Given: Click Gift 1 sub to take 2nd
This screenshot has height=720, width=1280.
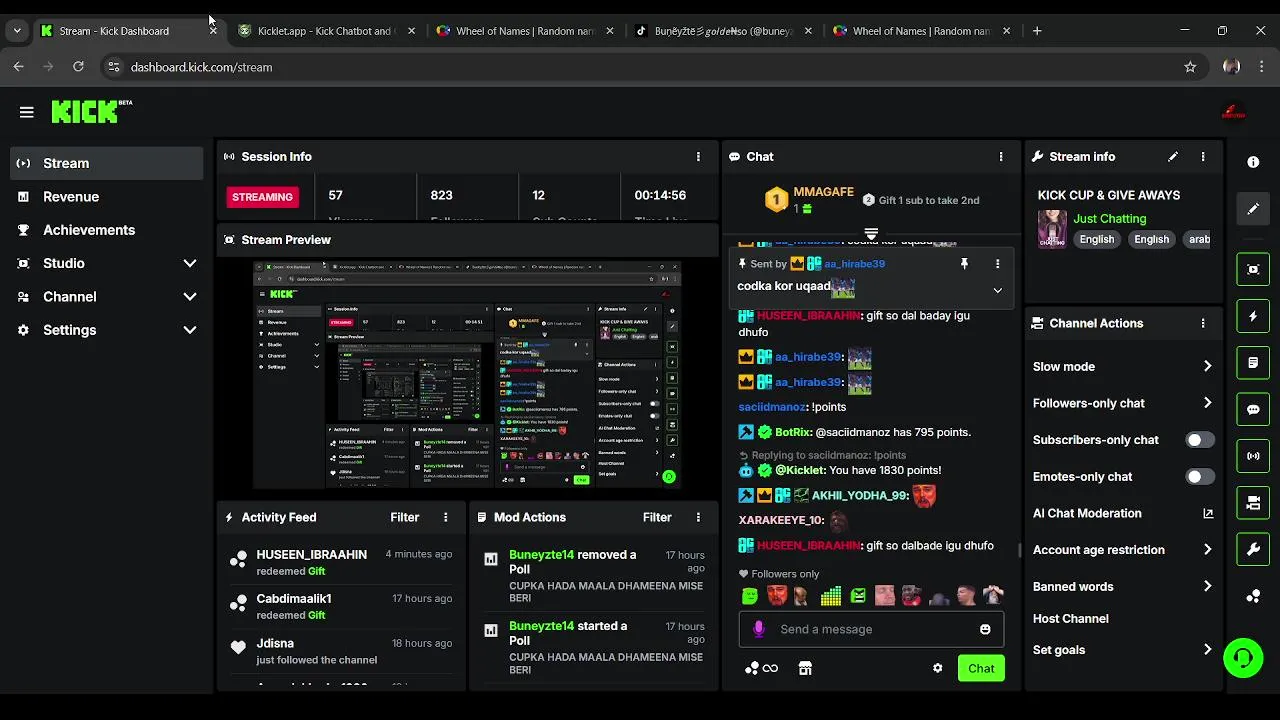Looking at the screenshot, I should click(920, 200).
